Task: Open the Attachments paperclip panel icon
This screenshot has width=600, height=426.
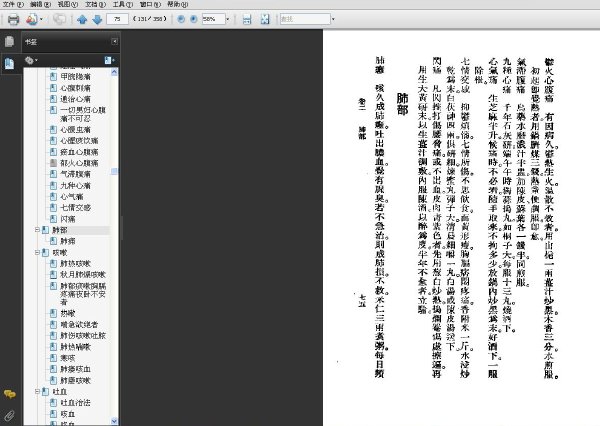Action: coord(10,415)
